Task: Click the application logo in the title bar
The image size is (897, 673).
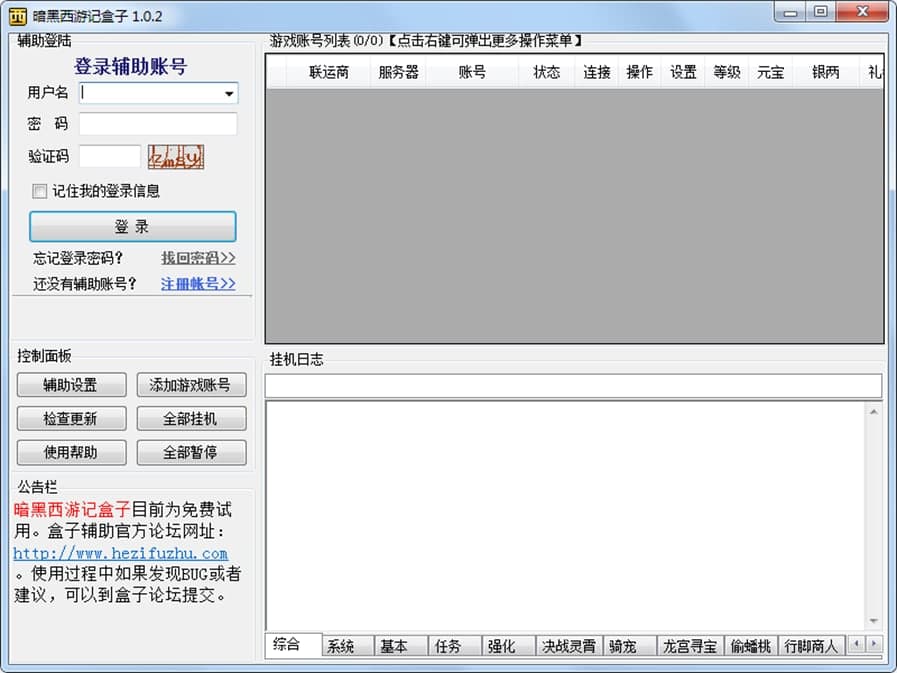Action: [16, 13]
